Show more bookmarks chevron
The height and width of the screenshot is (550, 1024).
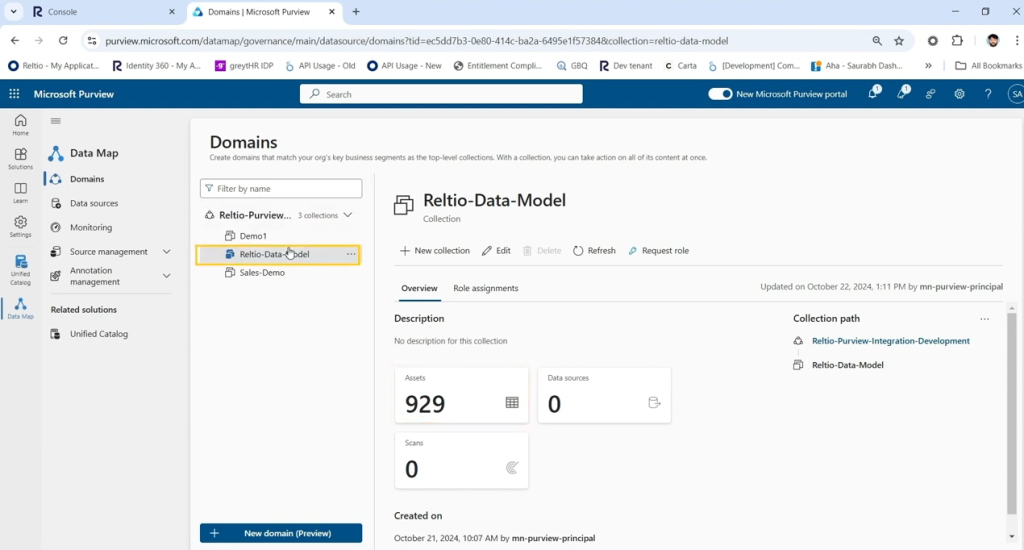[x=928, y=65]
